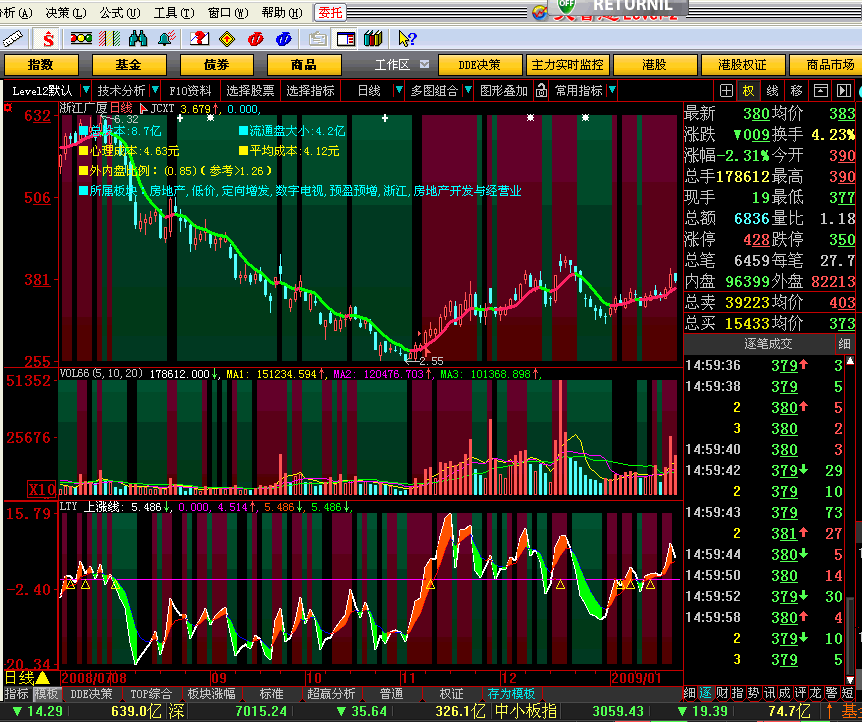Open the traffic light signal icon
862x722 pixels.
pyautogui.click(x=81, y=38)
